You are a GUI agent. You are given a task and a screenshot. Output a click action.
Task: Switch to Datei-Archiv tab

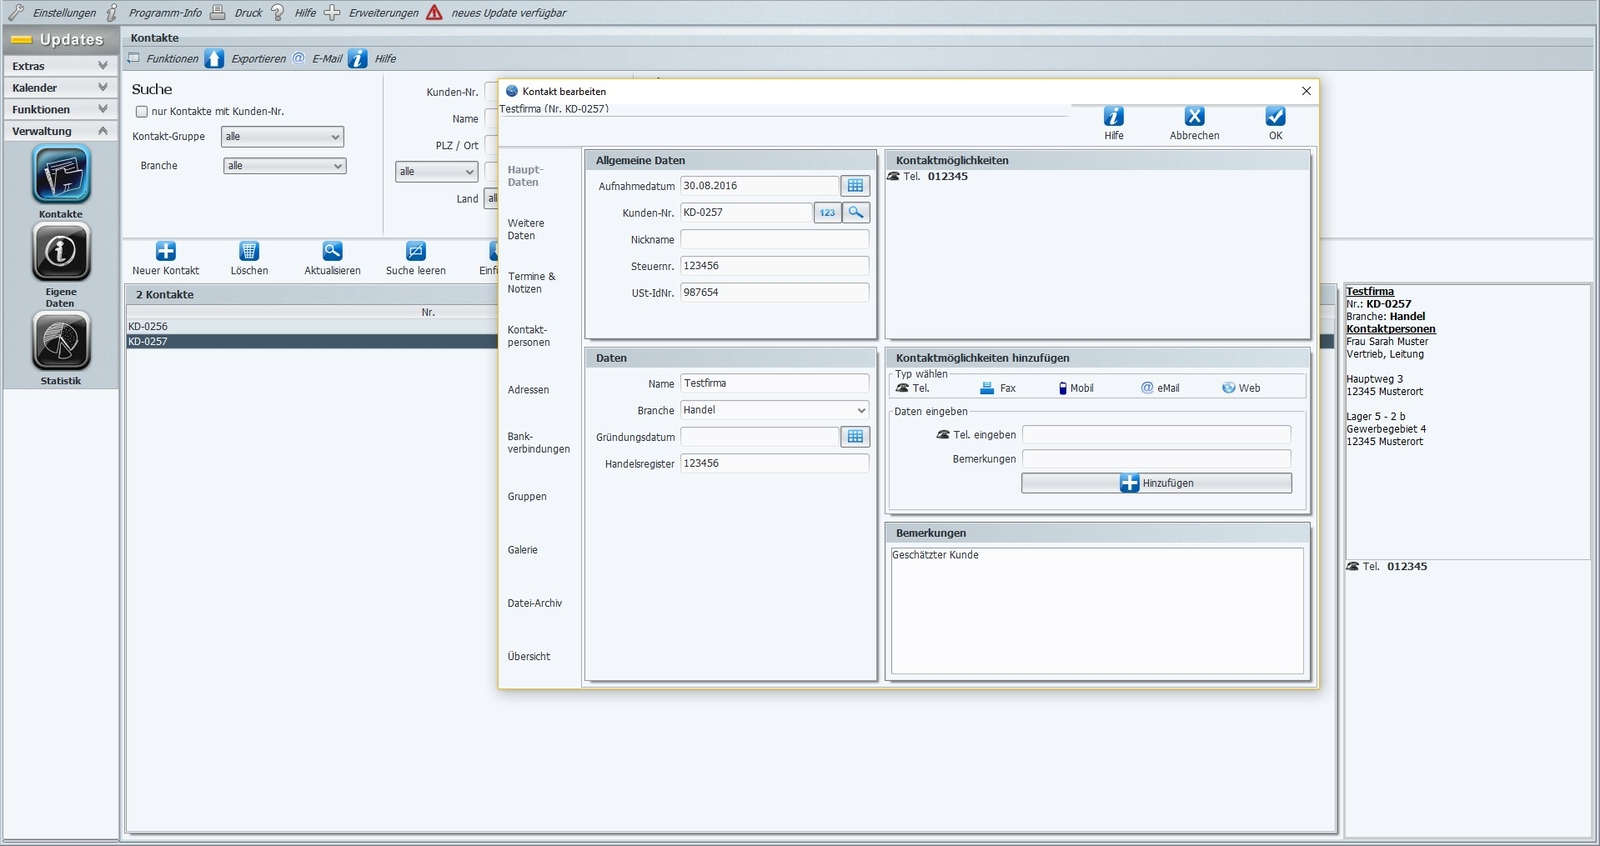[x=535, y=604]
